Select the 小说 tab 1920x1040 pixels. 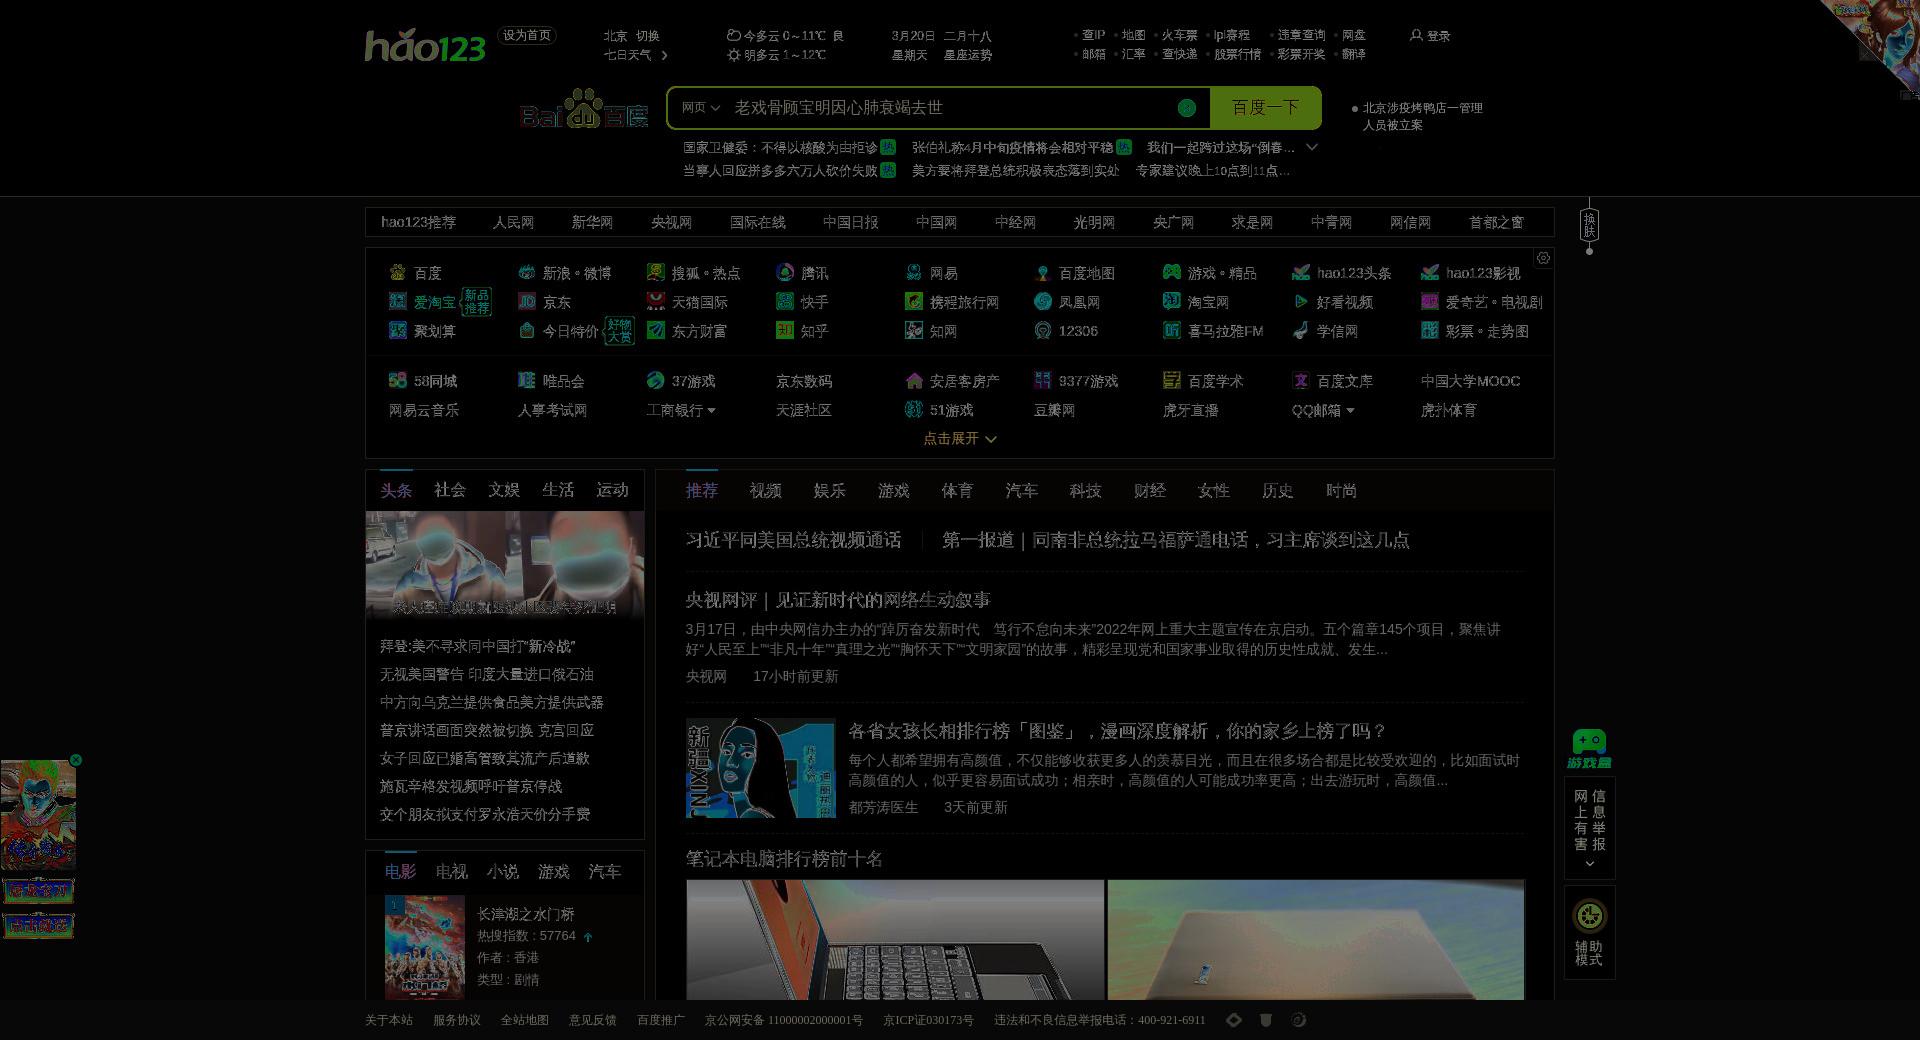pos(502,872)
